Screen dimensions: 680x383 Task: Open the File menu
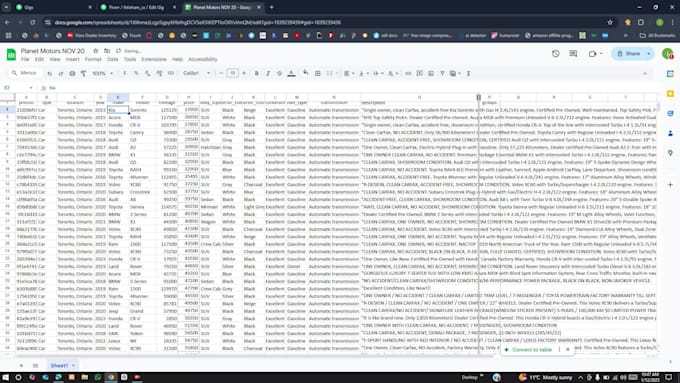(x=25, y=59)
